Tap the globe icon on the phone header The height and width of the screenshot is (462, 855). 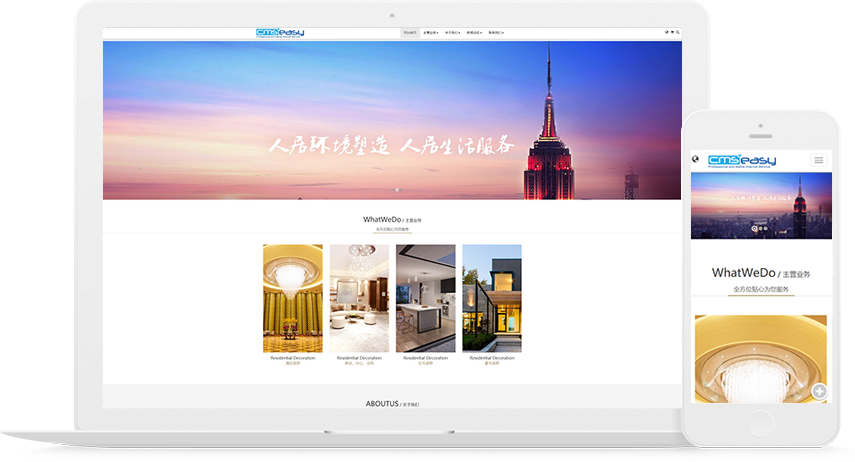coord(695,160)
